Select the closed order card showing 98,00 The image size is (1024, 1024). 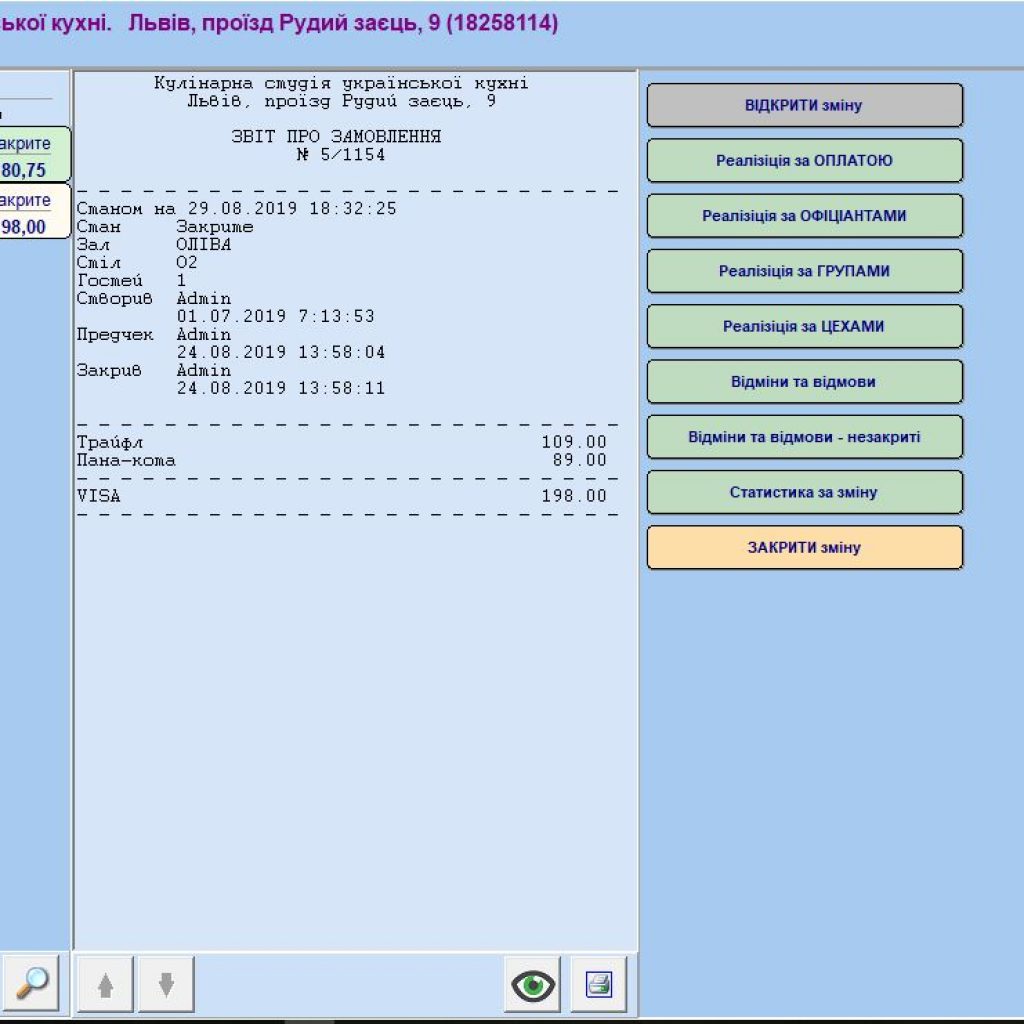click(34, 211)
